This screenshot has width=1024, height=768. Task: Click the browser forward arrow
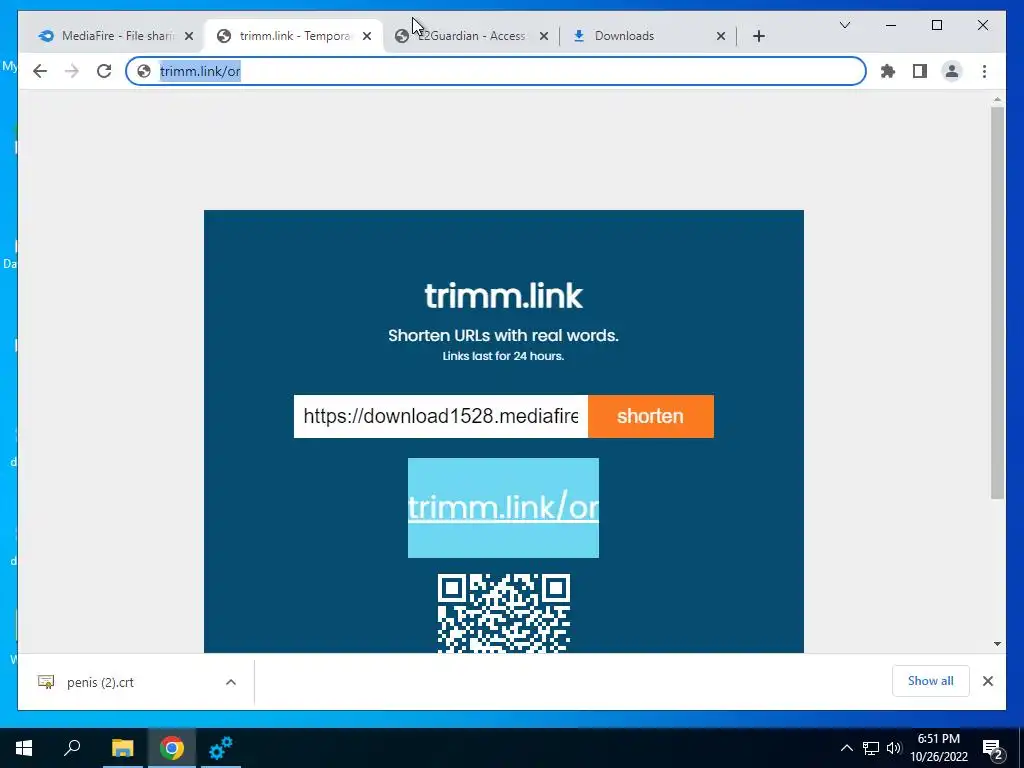click(72, 71)
